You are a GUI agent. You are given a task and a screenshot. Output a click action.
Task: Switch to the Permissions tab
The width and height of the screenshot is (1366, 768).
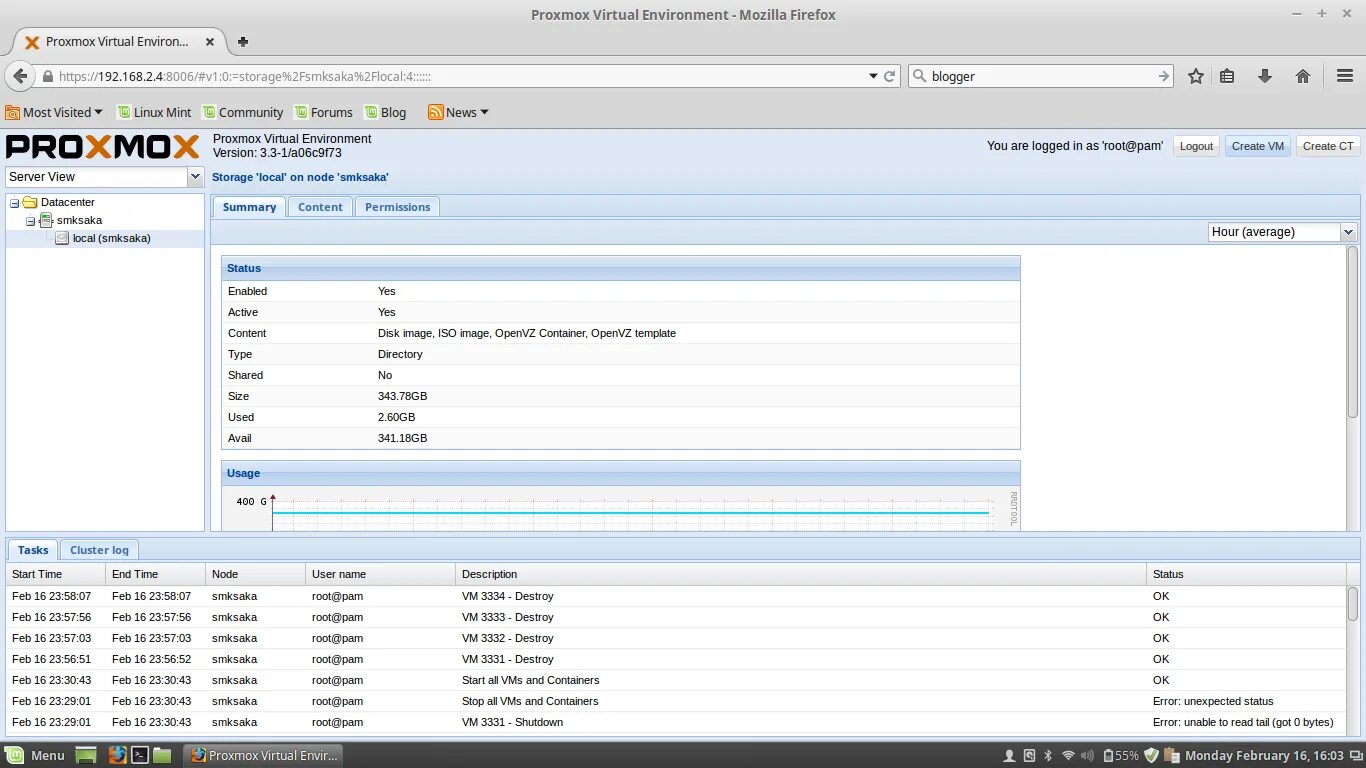point(397,207)
